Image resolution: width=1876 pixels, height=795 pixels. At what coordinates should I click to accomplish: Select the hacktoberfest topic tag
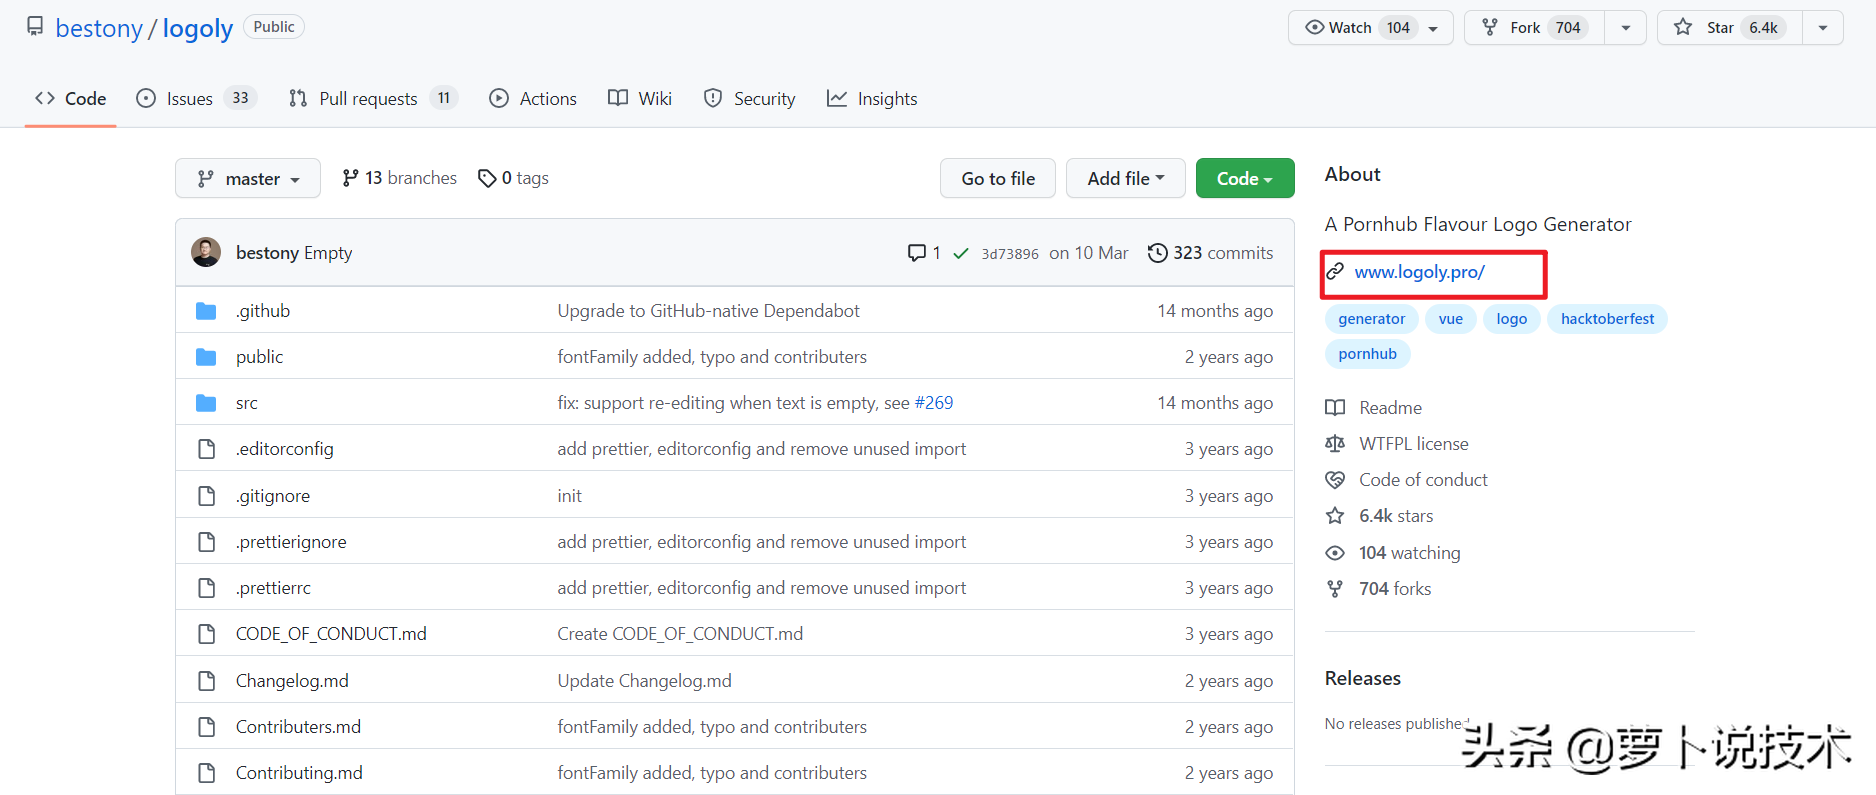[x=1606, y=319]
